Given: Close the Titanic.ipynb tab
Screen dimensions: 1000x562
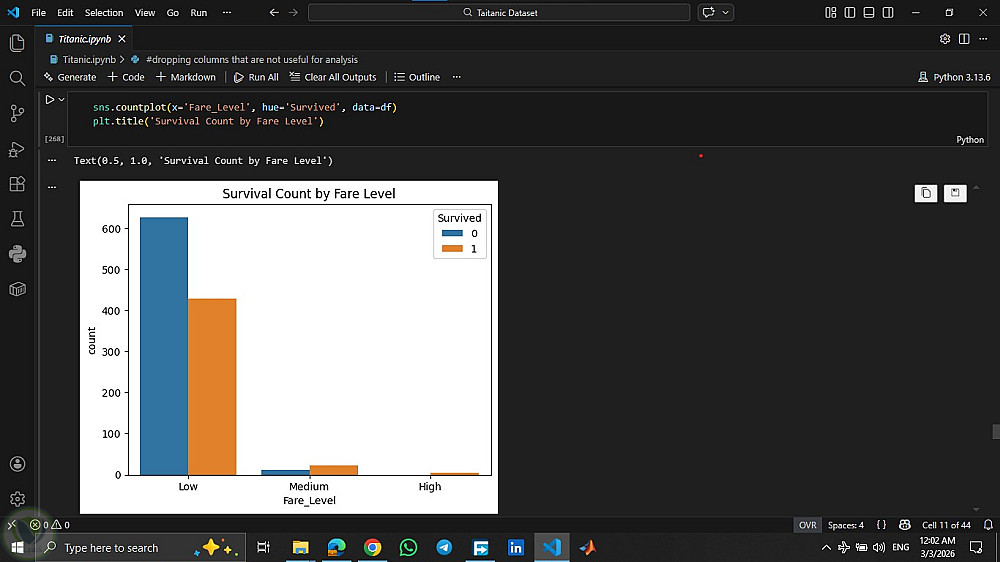Looking at the screenshot, I should (122, 39).
